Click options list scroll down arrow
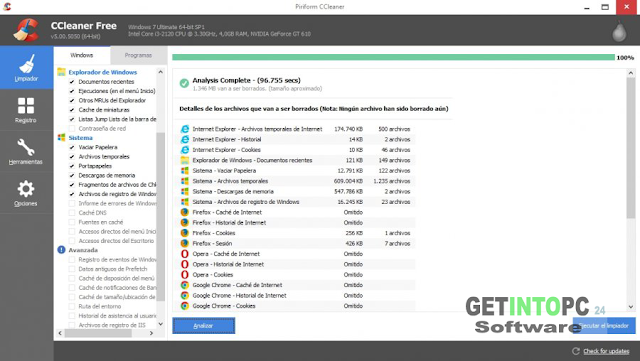The height and width of the screenshot is (361, 640). point(160,324)
